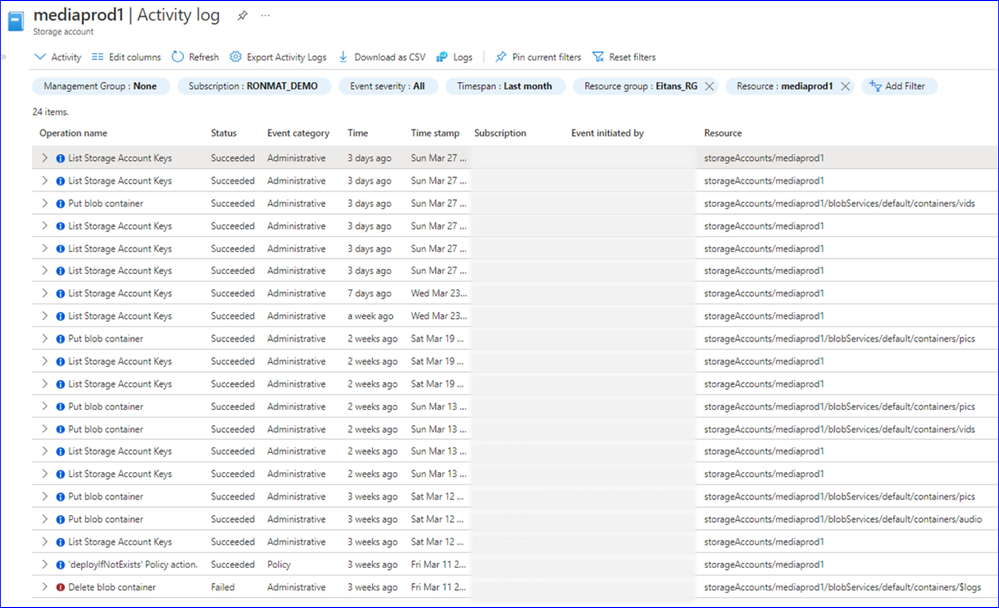This screenshot has height=608, width=999.
Task: Expand Put blob container pics Sat Mar 19 row
Action: coord(45,338)
